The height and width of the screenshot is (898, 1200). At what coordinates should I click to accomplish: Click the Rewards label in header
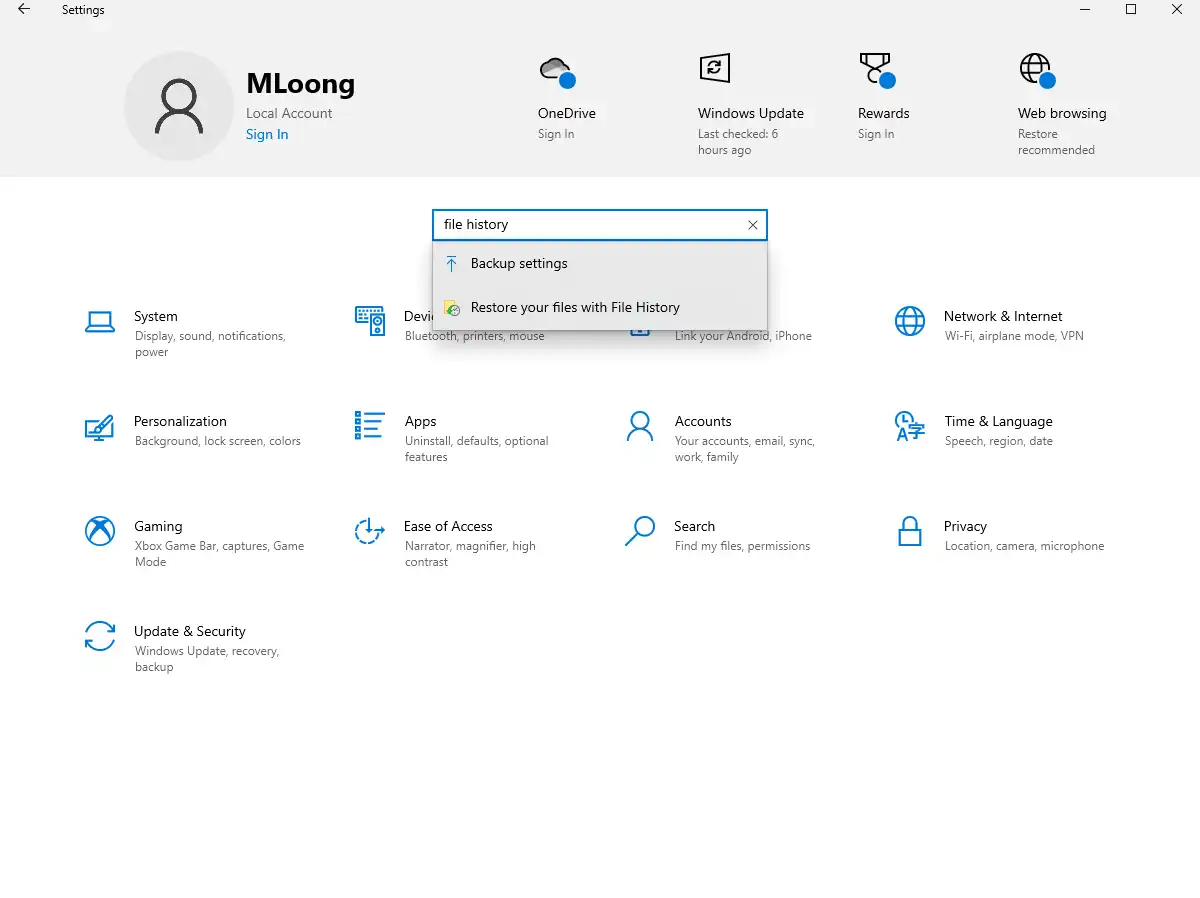(x=884, y=113)
